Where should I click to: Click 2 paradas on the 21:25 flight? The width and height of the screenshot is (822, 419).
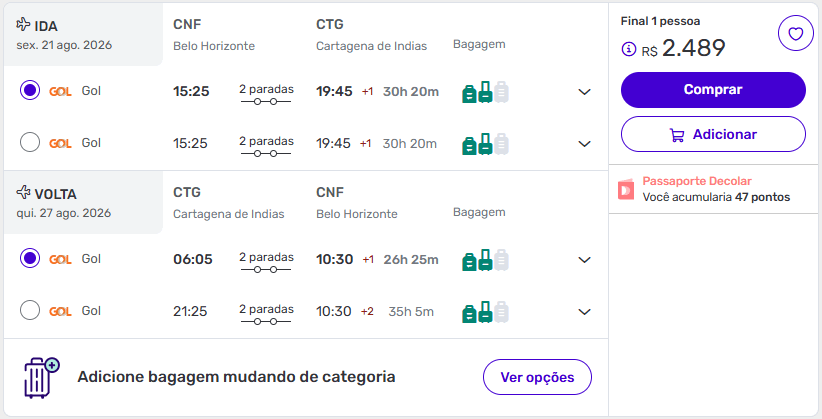click(x=266, y=310)
